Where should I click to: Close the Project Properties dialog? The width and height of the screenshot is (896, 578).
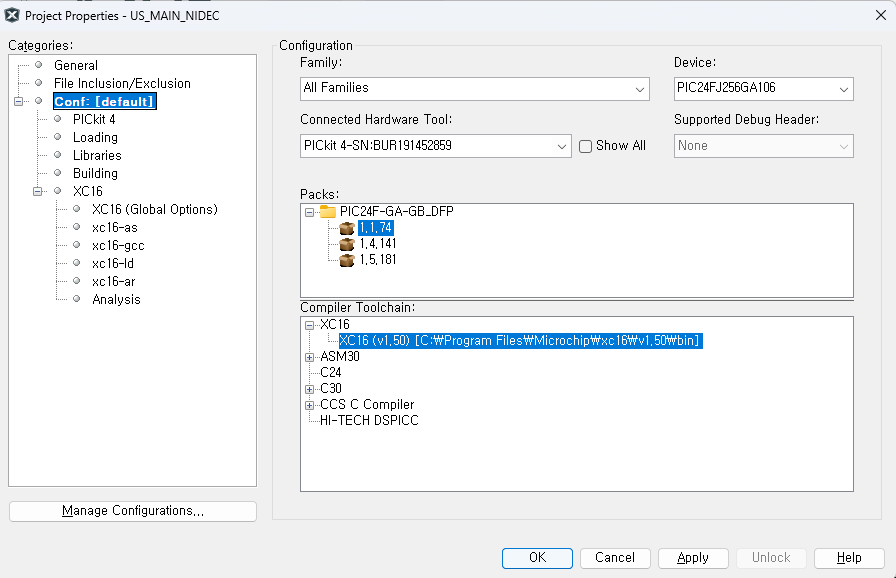click(881, 15)
